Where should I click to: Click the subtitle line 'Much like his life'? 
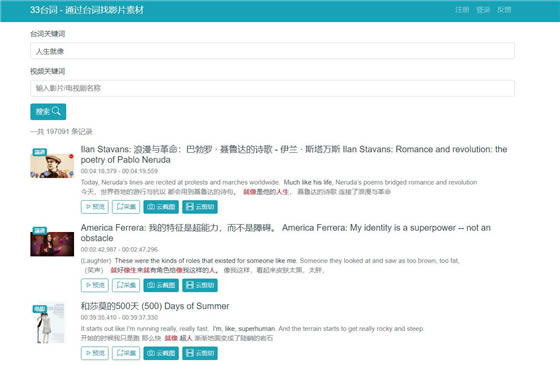(x=308, y=182)
